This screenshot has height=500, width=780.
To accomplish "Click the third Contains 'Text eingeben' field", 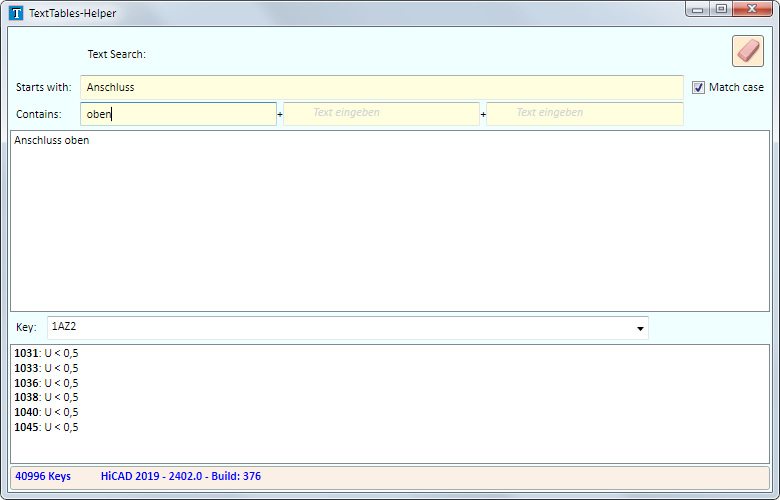I will pyautogui.click(x=585, y=114).
